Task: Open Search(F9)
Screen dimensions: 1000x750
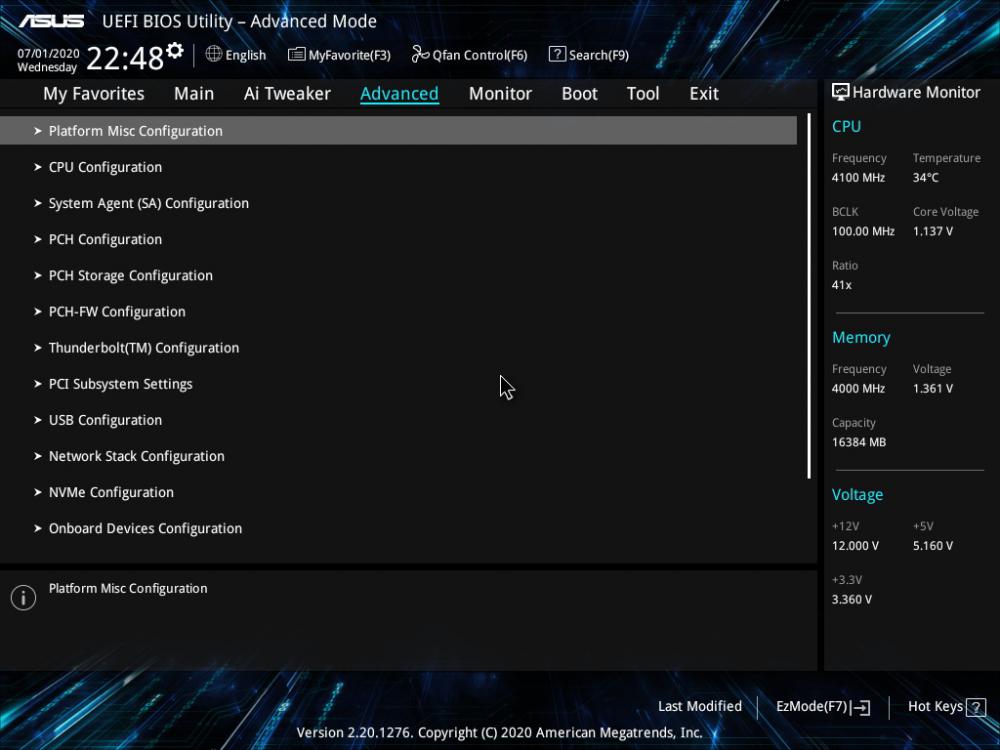Action: click(x=589, y=55)
